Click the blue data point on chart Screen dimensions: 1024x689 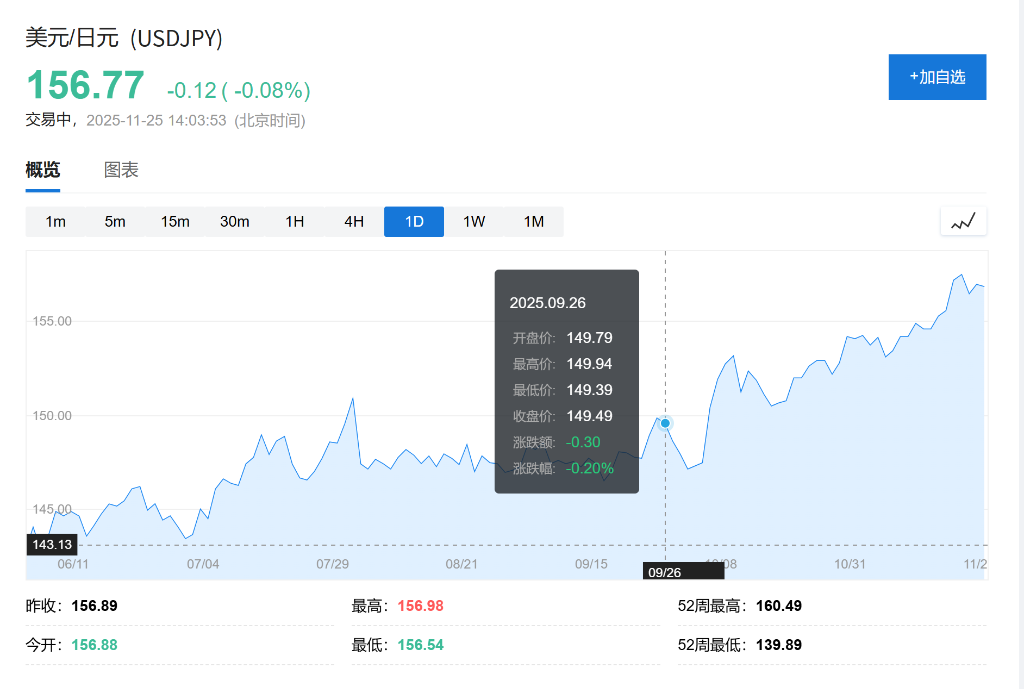[665, 423]
